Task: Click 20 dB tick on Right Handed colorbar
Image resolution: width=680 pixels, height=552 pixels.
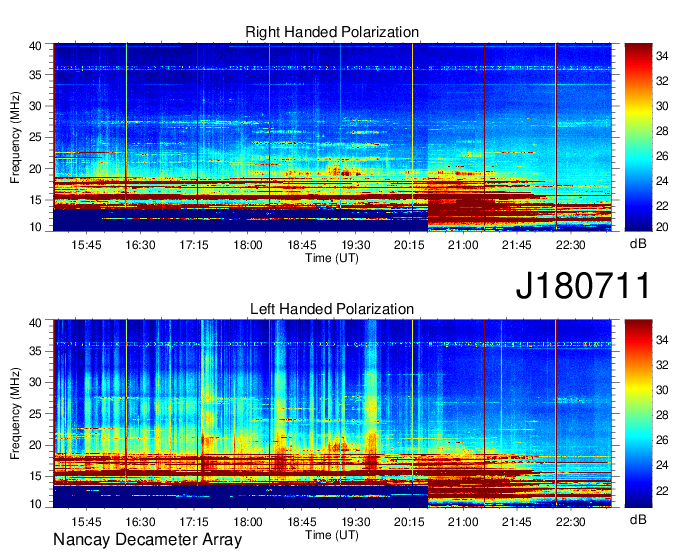Action: [662, 226]
